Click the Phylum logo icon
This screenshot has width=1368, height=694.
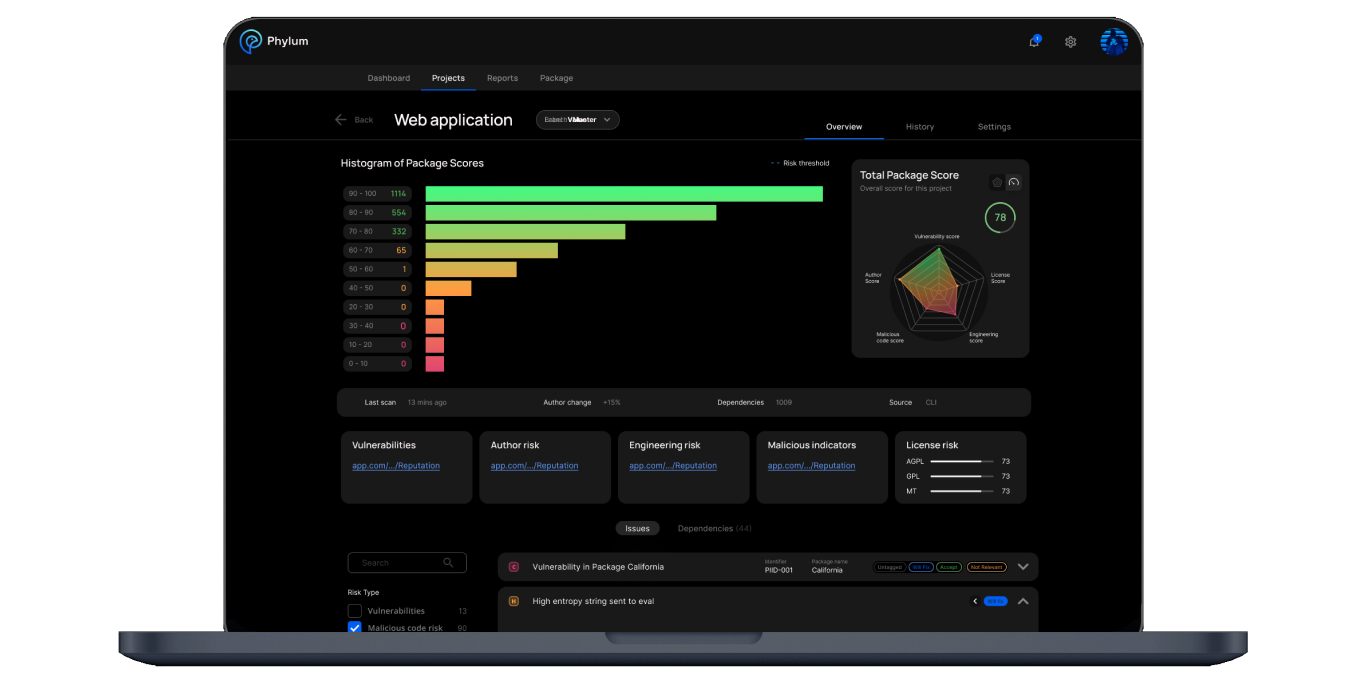pyautogui.click(x=250, y=41)
